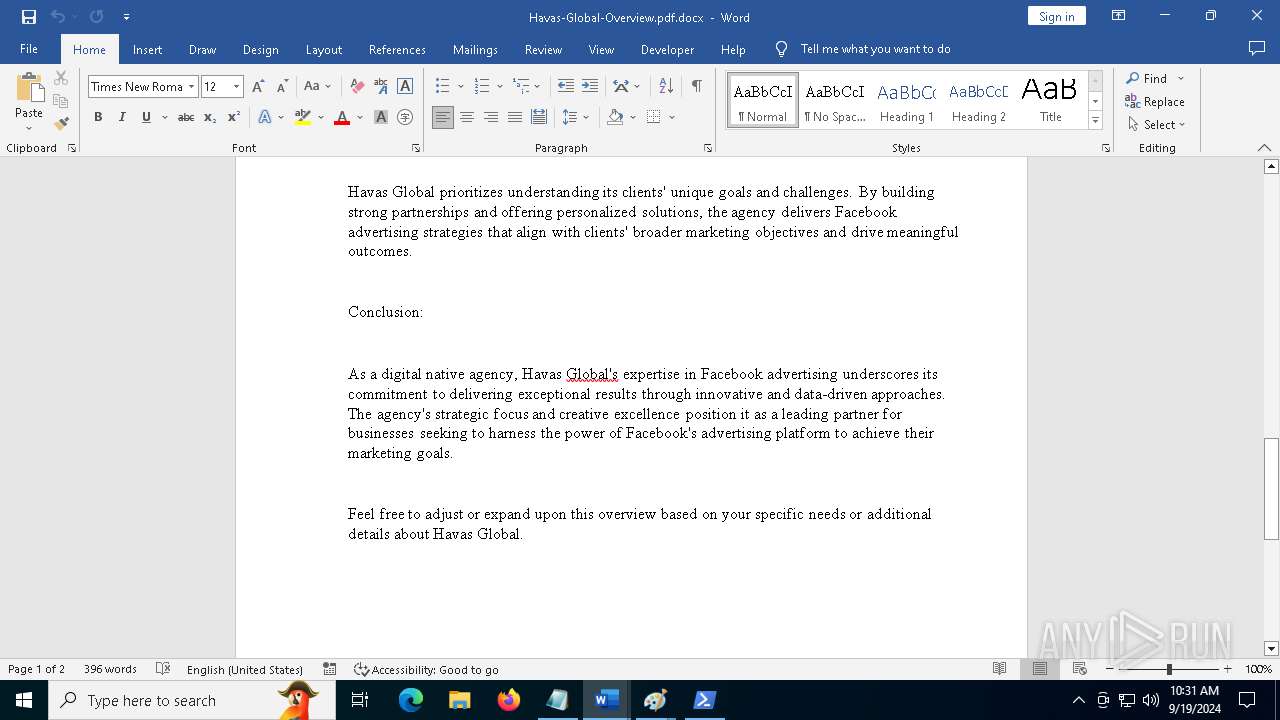Click Replace in the Editing group
Viewport: 1280px width, 720px height.
point(1155,101)
